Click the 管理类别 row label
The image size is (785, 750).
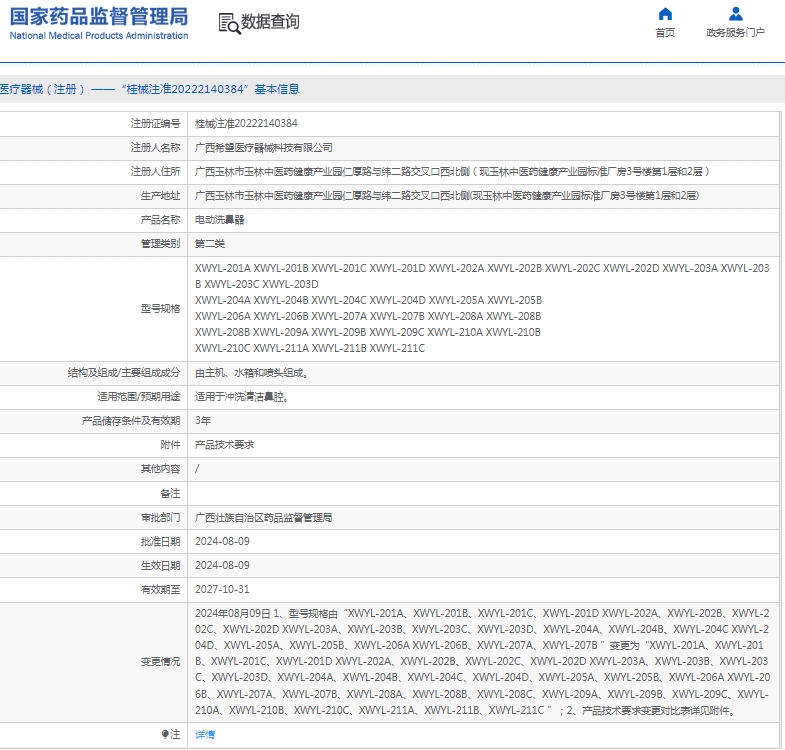(160, 244)
